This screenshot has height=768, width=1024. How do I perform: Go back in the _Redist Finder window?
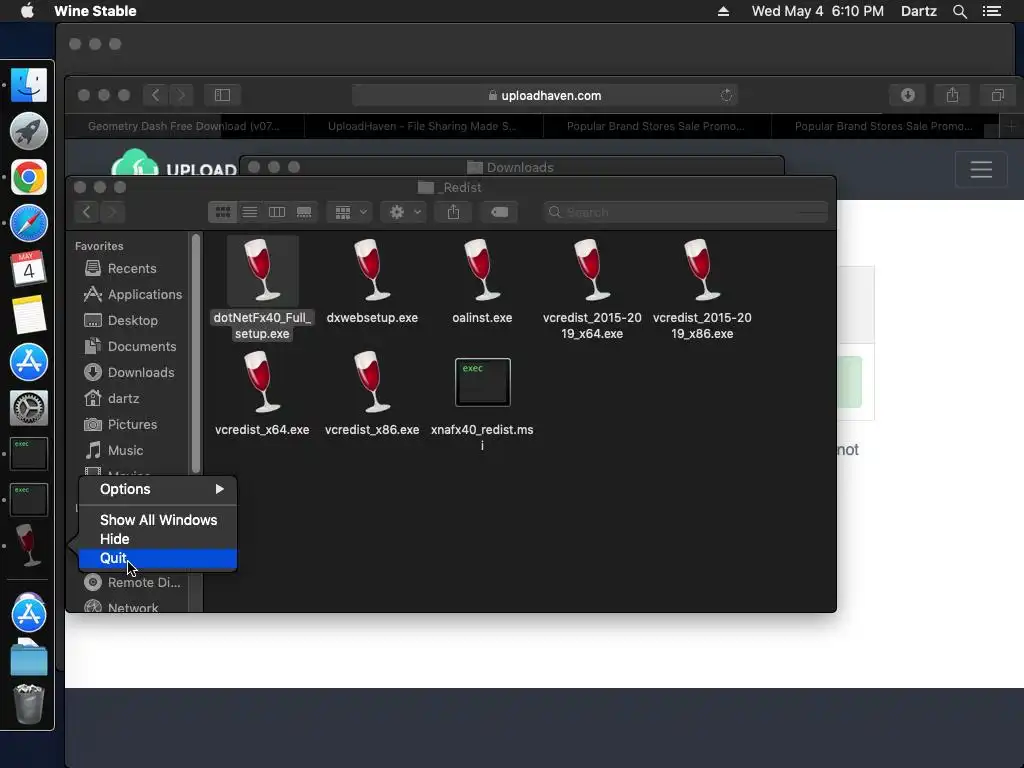click(x=86, y=212)
